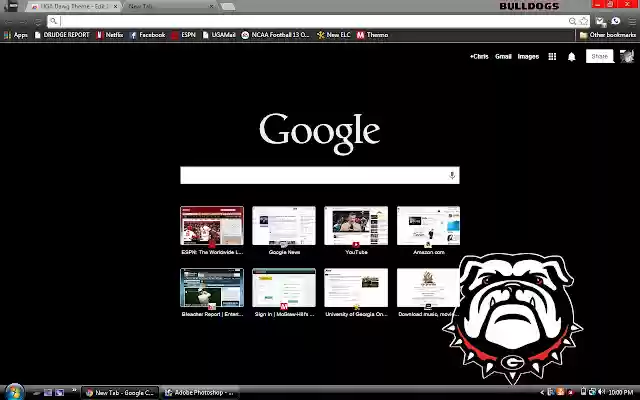The height and width of the screenshot is (400, 640).
Task: Reload the page with the refresh icon
Action: point(38,22)
